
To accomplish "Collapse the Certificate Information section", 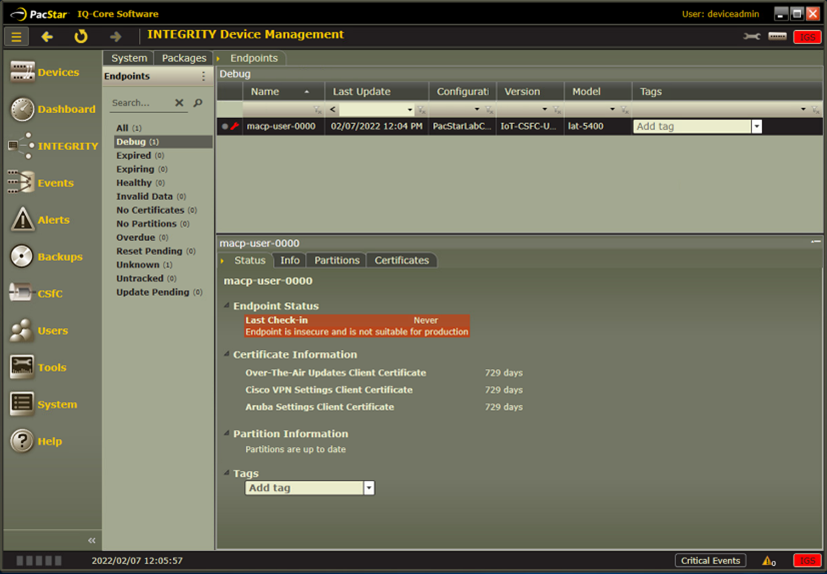I will pos(226,355).
